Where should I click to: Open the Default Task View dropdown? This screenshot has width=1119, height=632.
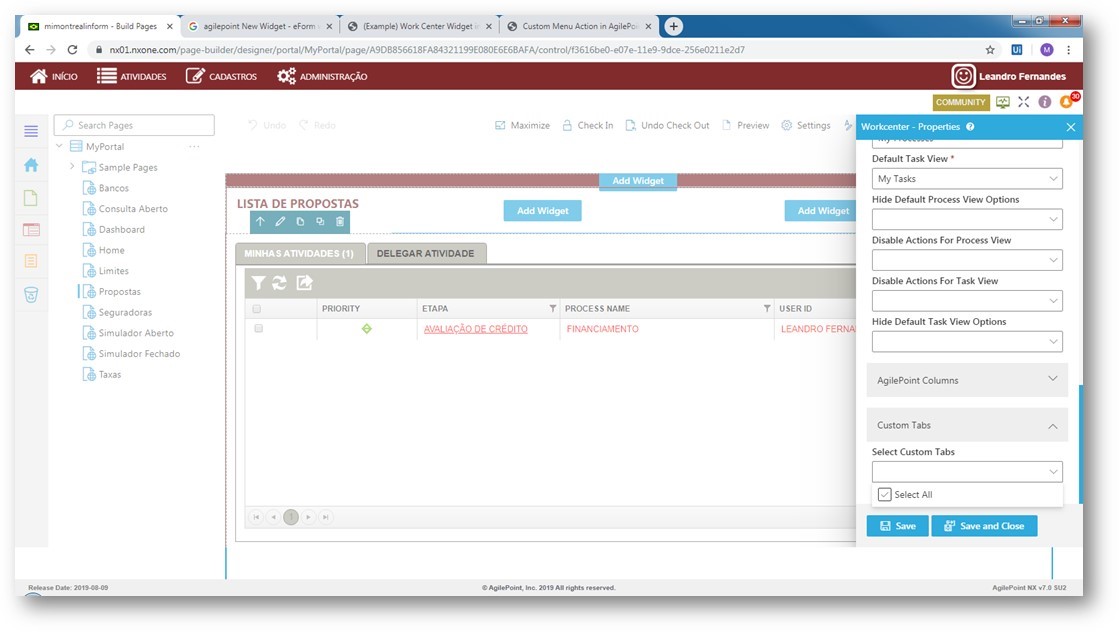[x=966, y=179]
